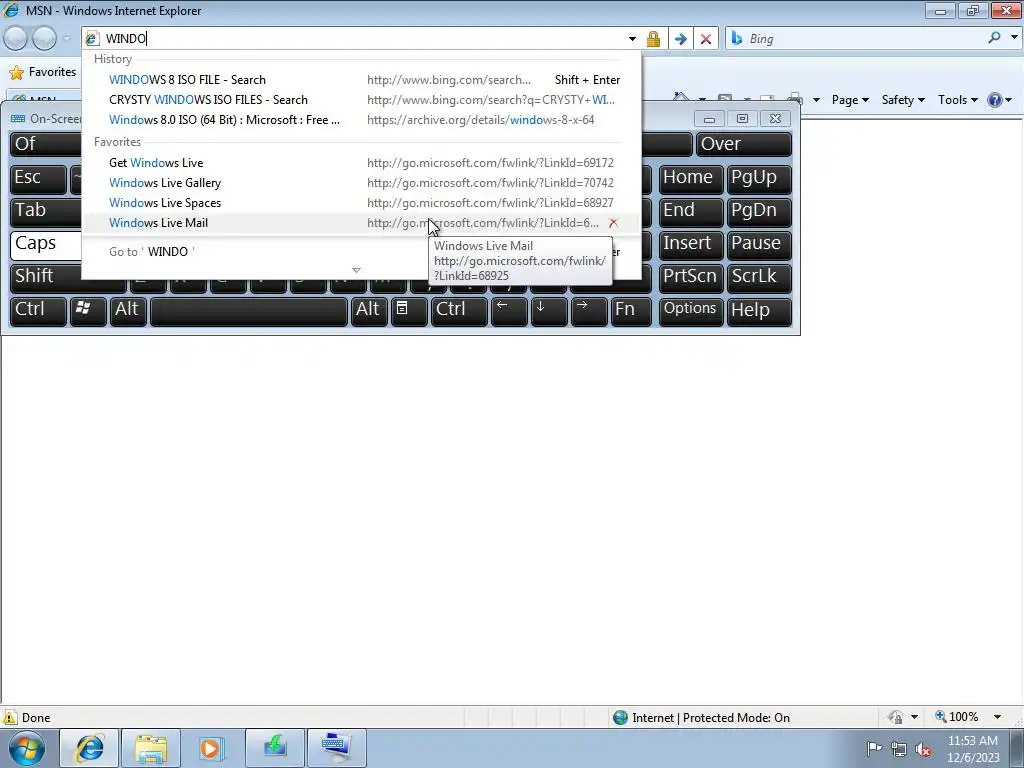Image resolution: width=1024 pixels, height=768 pixels.
Task: Click the Internet zone globe icon
Action: point(620,718)
